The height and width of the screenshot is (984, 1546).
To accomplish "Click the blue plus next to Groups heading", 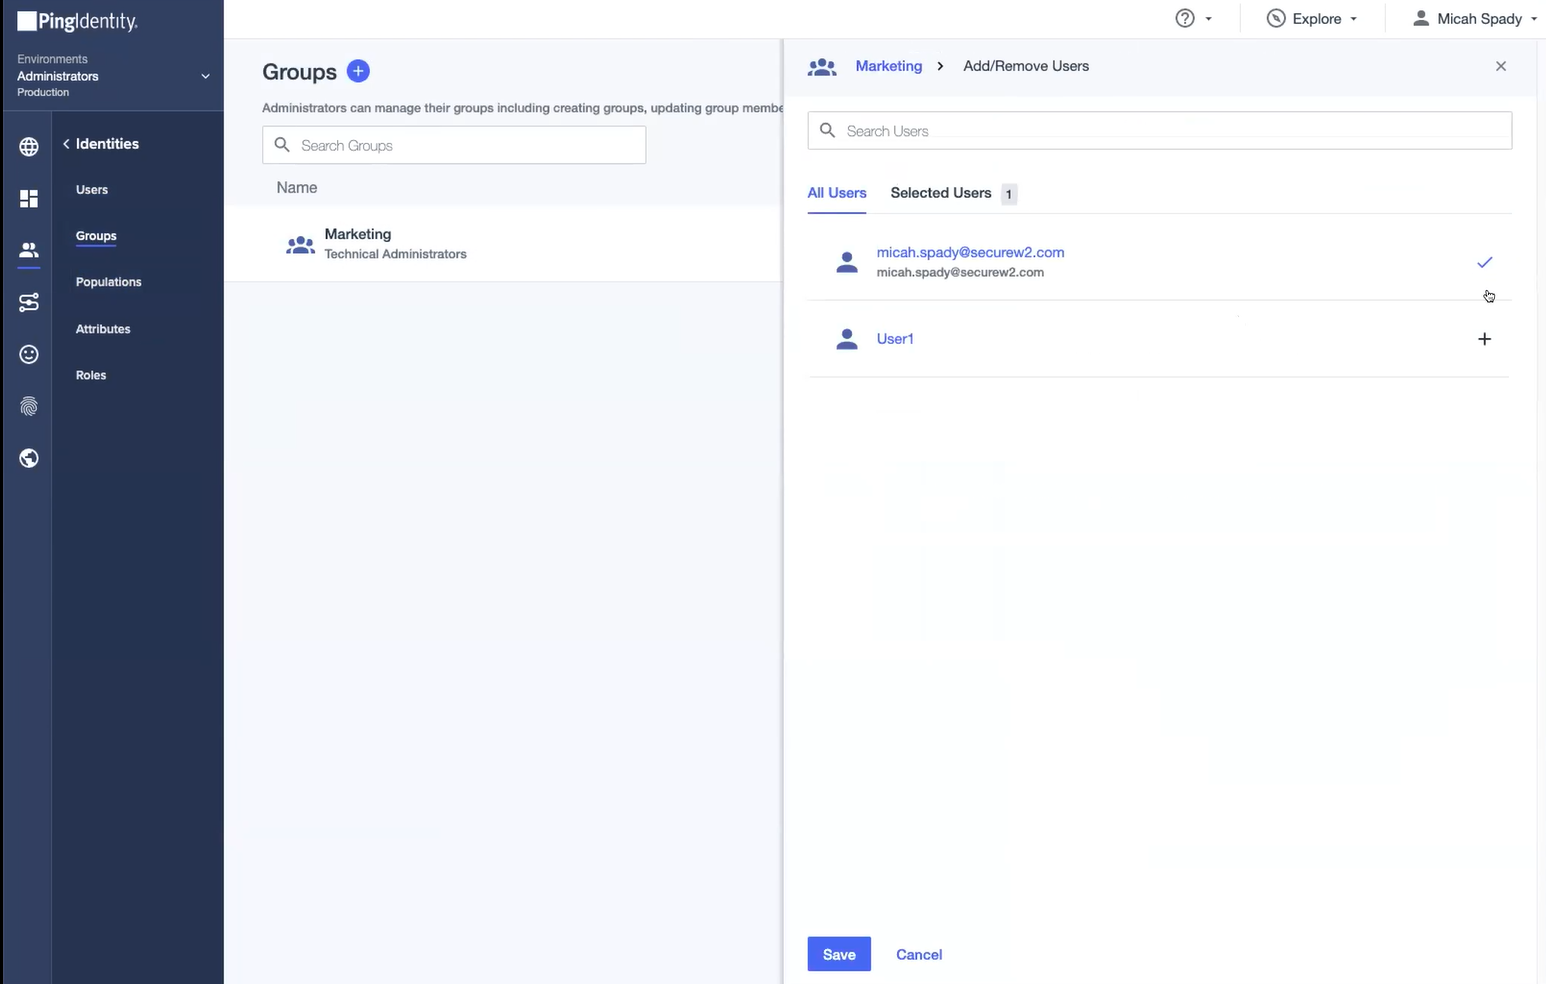I will point(358,71).
